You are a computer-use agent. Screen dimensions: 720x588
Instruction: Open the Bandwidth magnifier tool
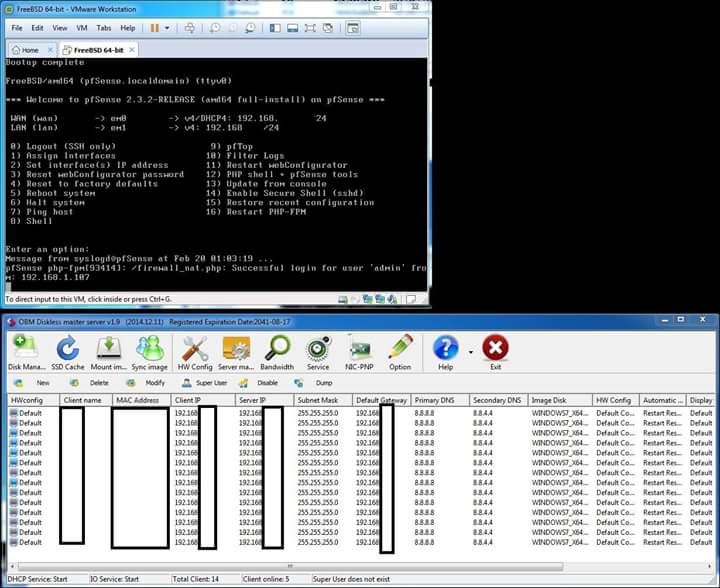(277, 353)
